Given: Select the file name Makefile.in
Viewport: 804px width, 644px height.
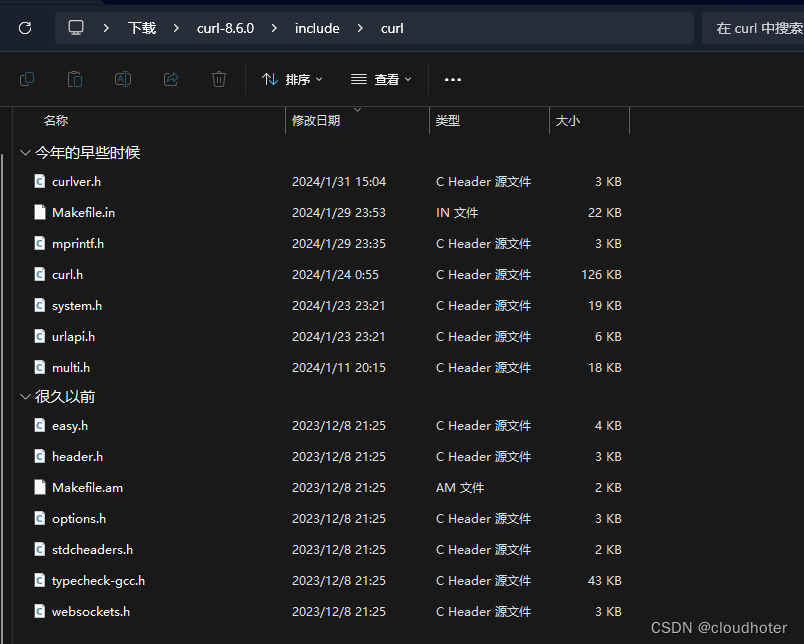Looking at the screenshot, I should [x=84, y=212].
